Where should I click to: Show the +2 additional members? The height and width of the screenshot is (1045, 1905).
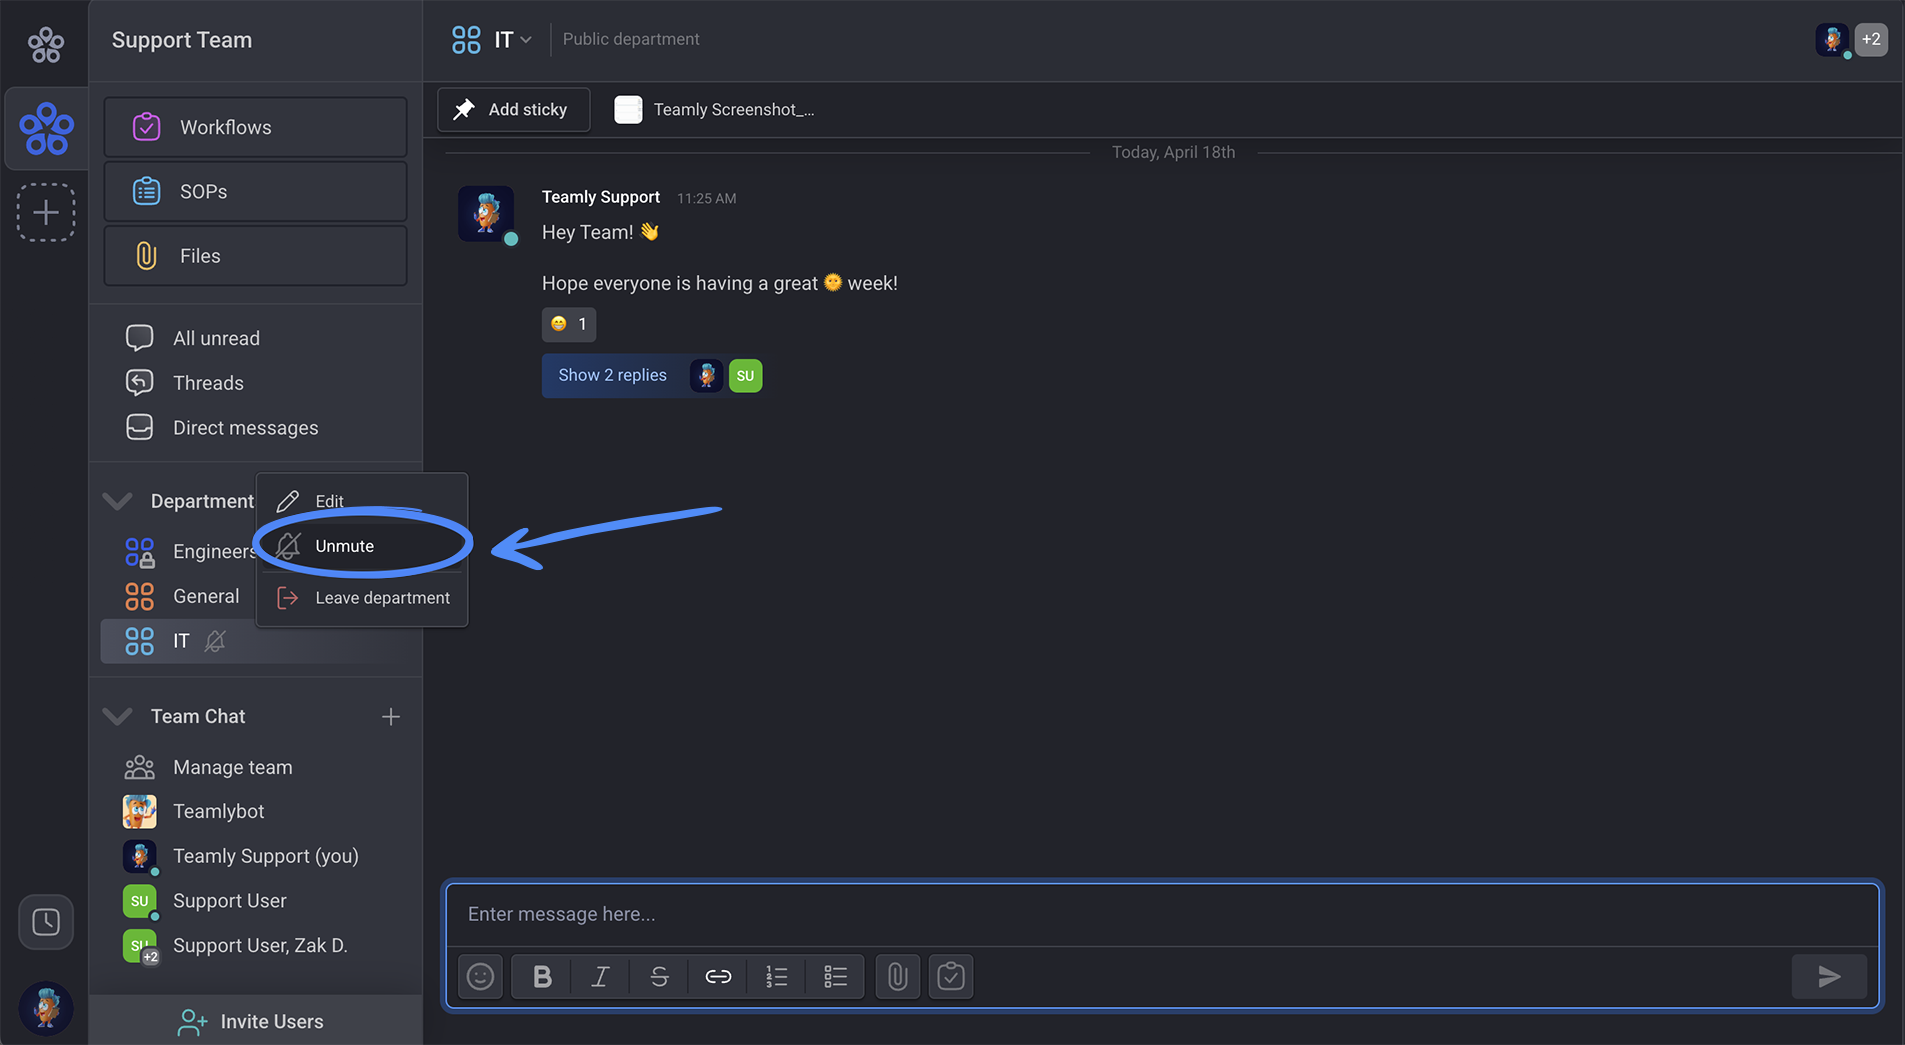(x=1871, y=39)
